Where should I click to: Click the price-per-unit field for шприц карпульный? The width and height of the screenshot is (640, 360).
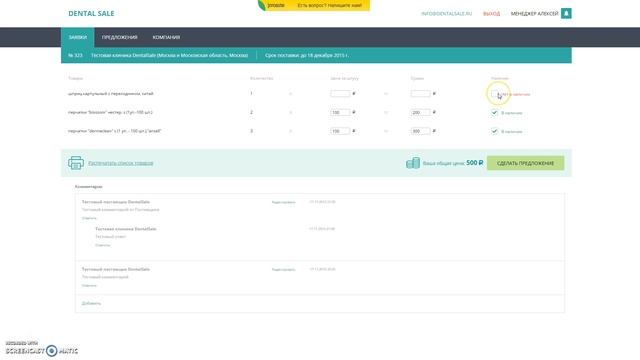[340, 94]
